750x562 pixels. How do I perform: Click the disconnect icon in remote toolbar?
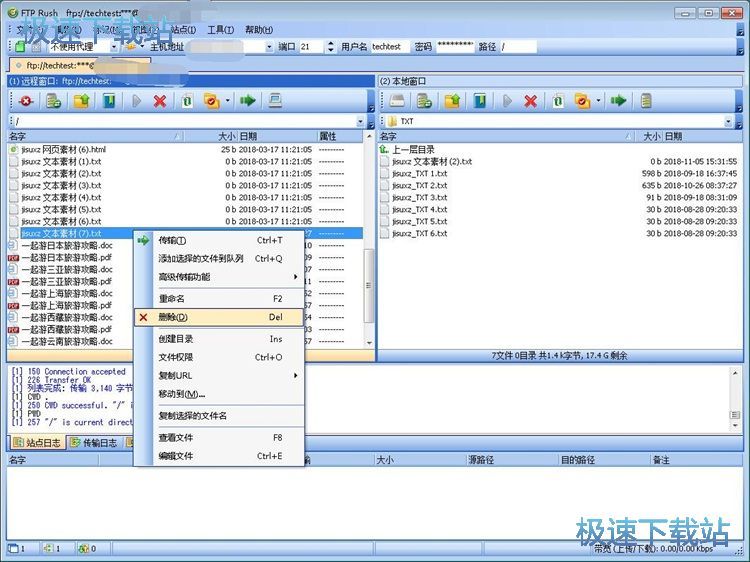25,101
